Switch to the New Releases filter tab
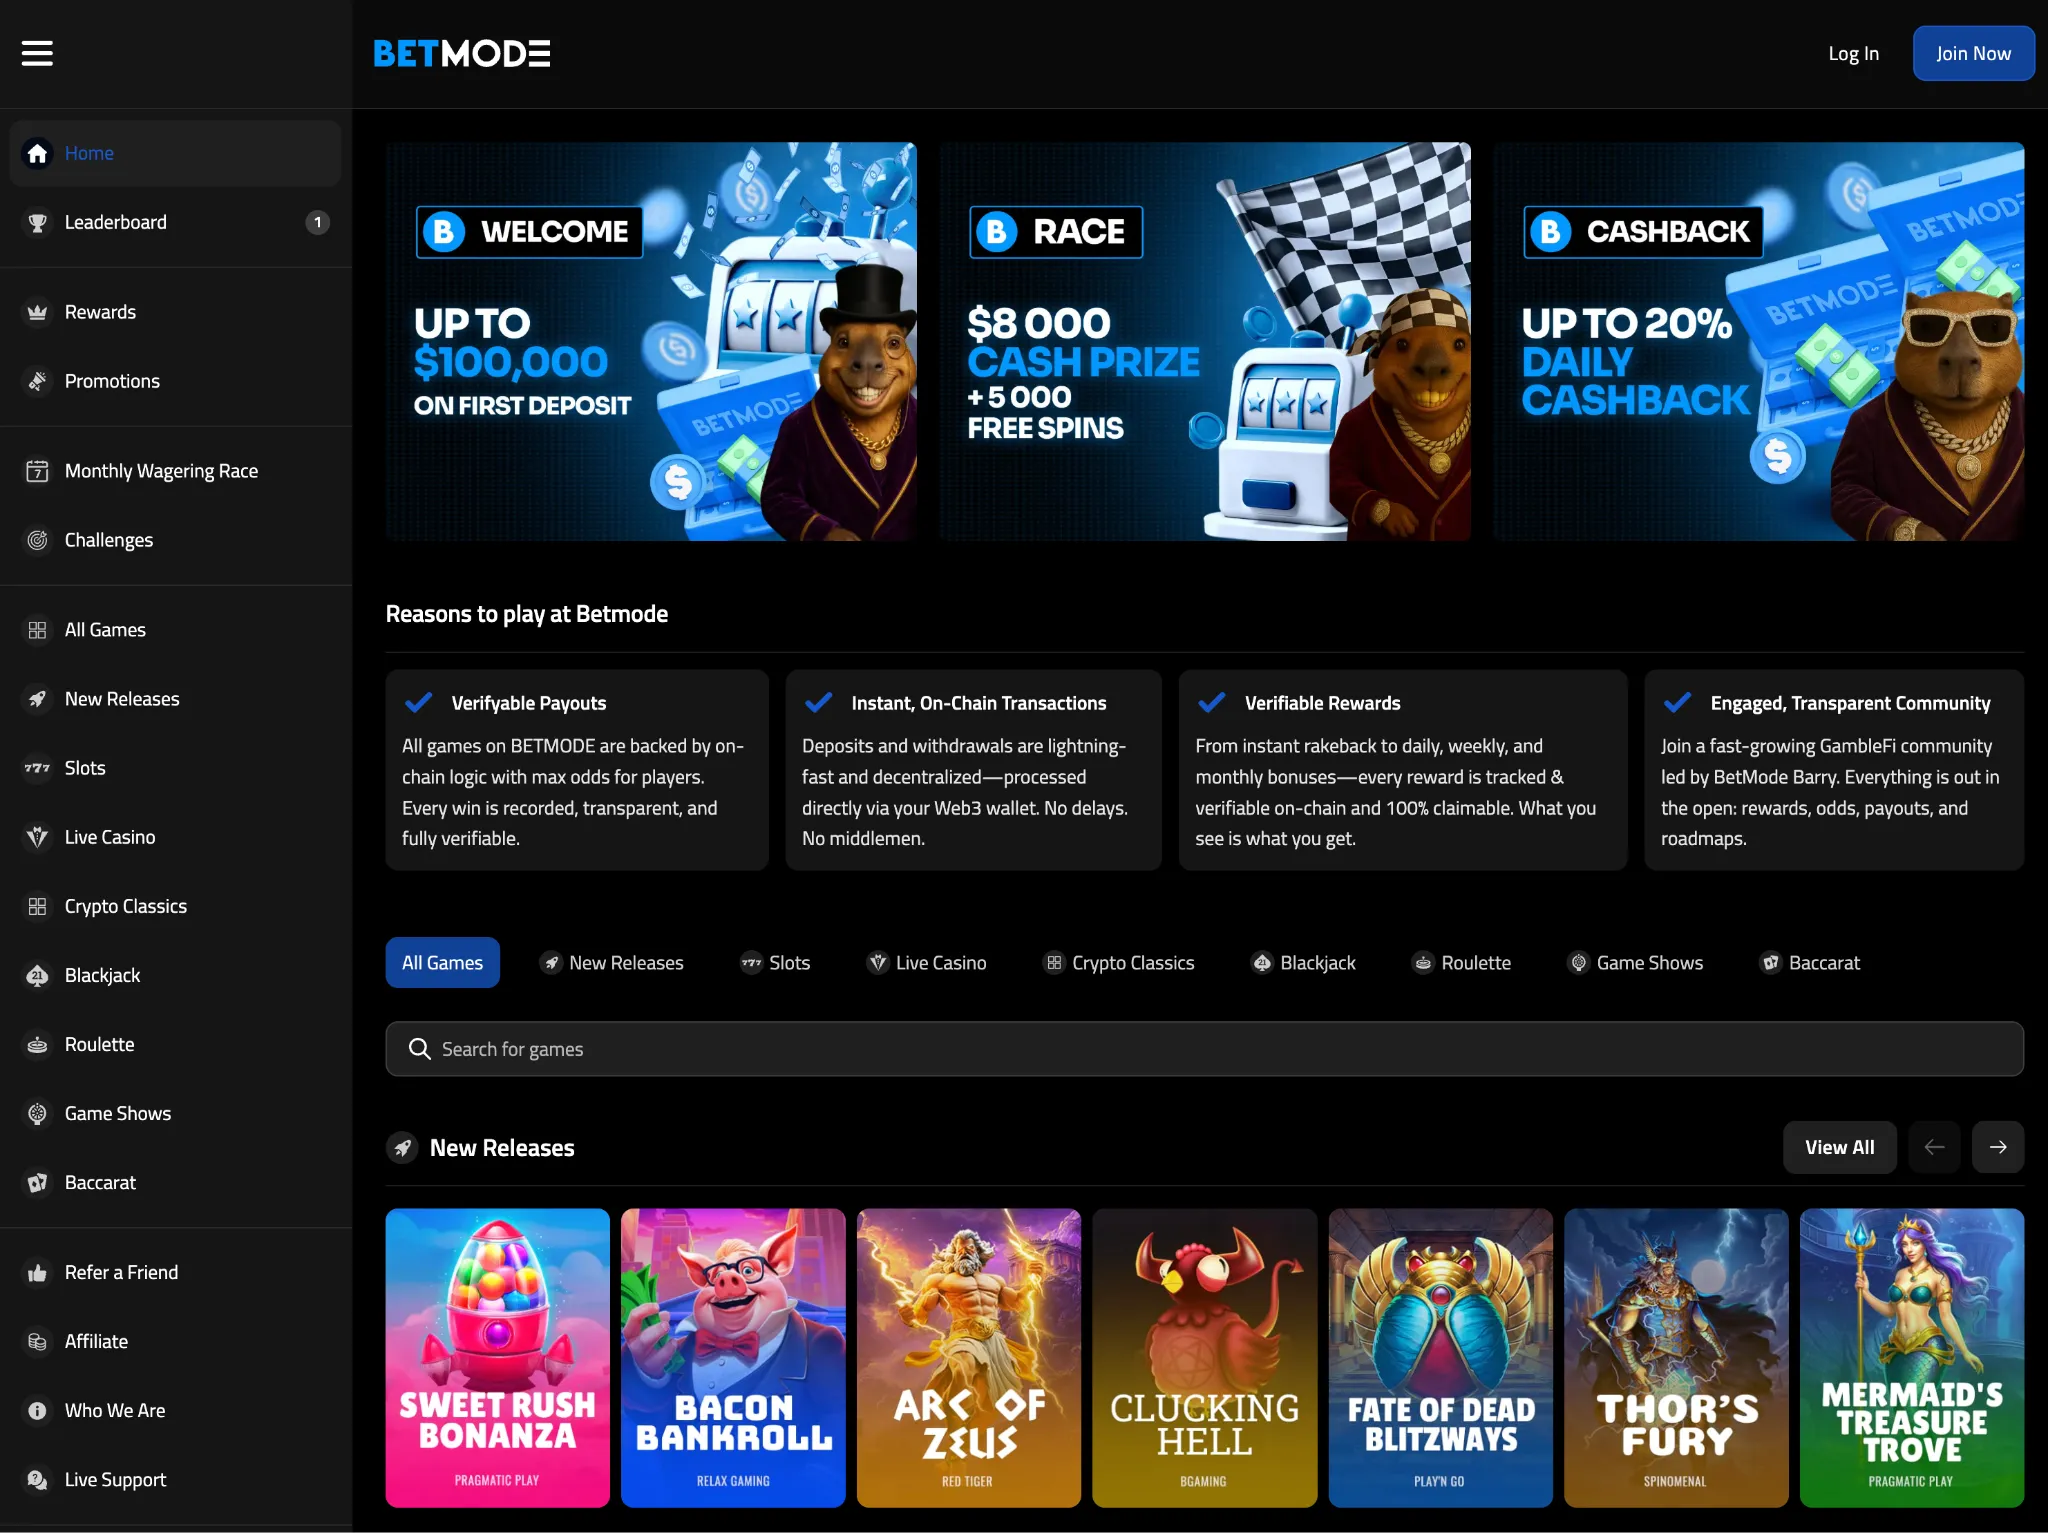The height and width of the screenshot is (1533, 2048). coord(612,962)
